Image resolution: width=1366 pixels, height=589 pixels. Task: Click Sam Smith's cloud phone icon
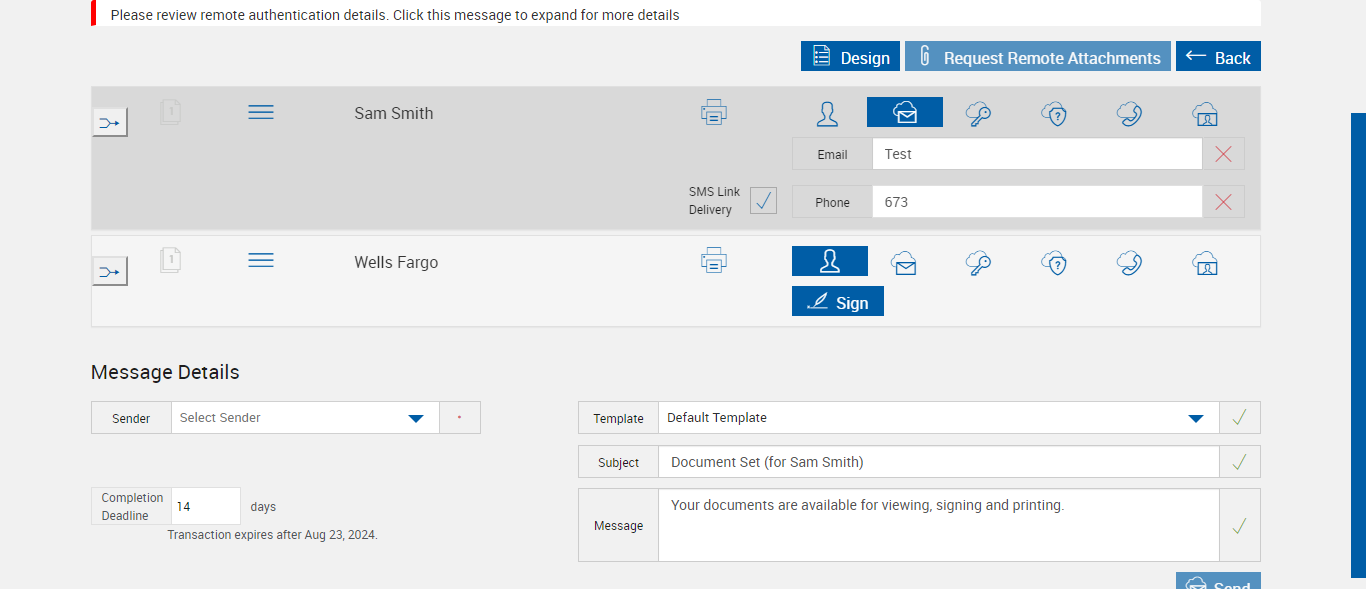point(1129,113)
